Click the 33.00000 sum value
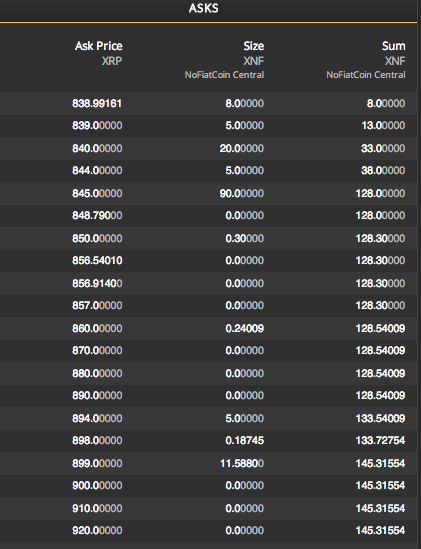 pyautogui.click(x=383, y=148)
